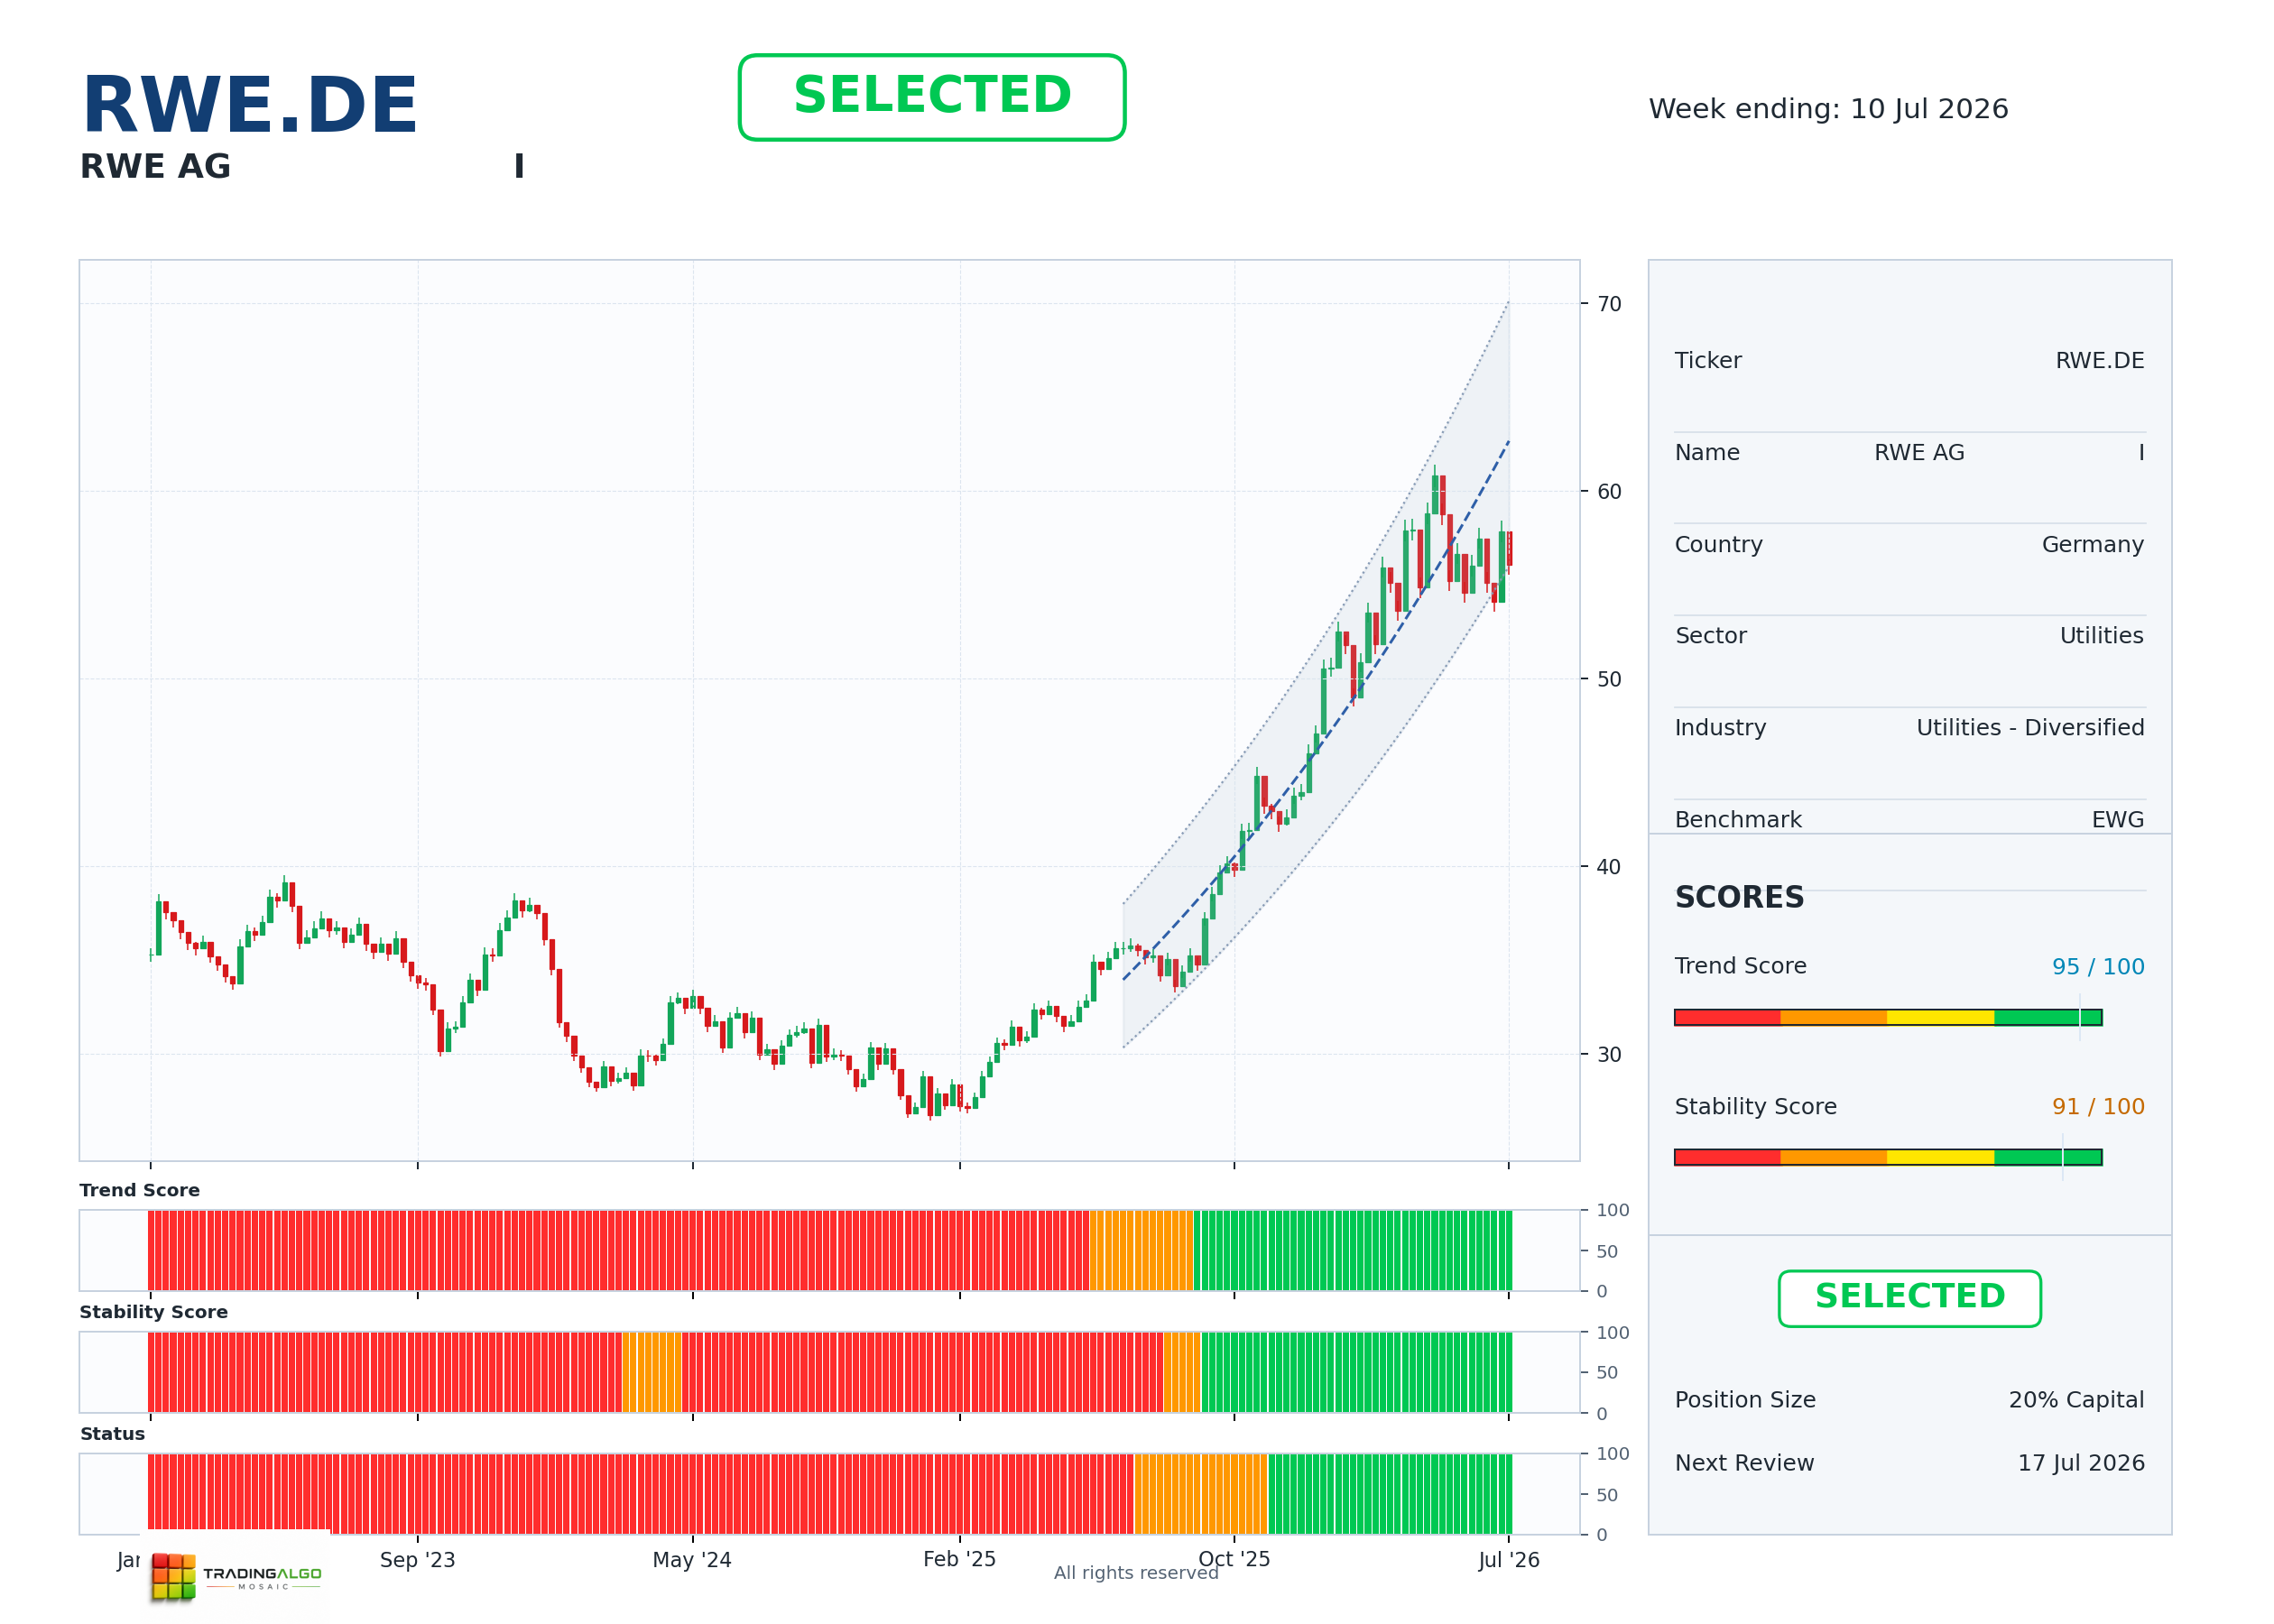Click the Position Size label
This screenshot has width=2274, height=1624.
pyautogui.click(x=1745, y=1400)
